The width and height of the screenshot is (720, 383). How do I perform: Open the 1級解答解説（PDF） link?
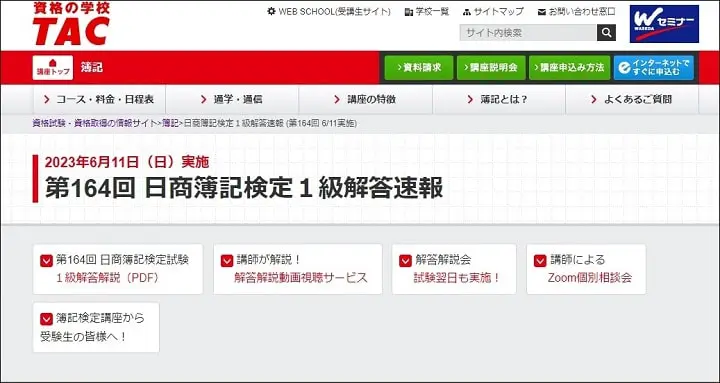(107, 278)
